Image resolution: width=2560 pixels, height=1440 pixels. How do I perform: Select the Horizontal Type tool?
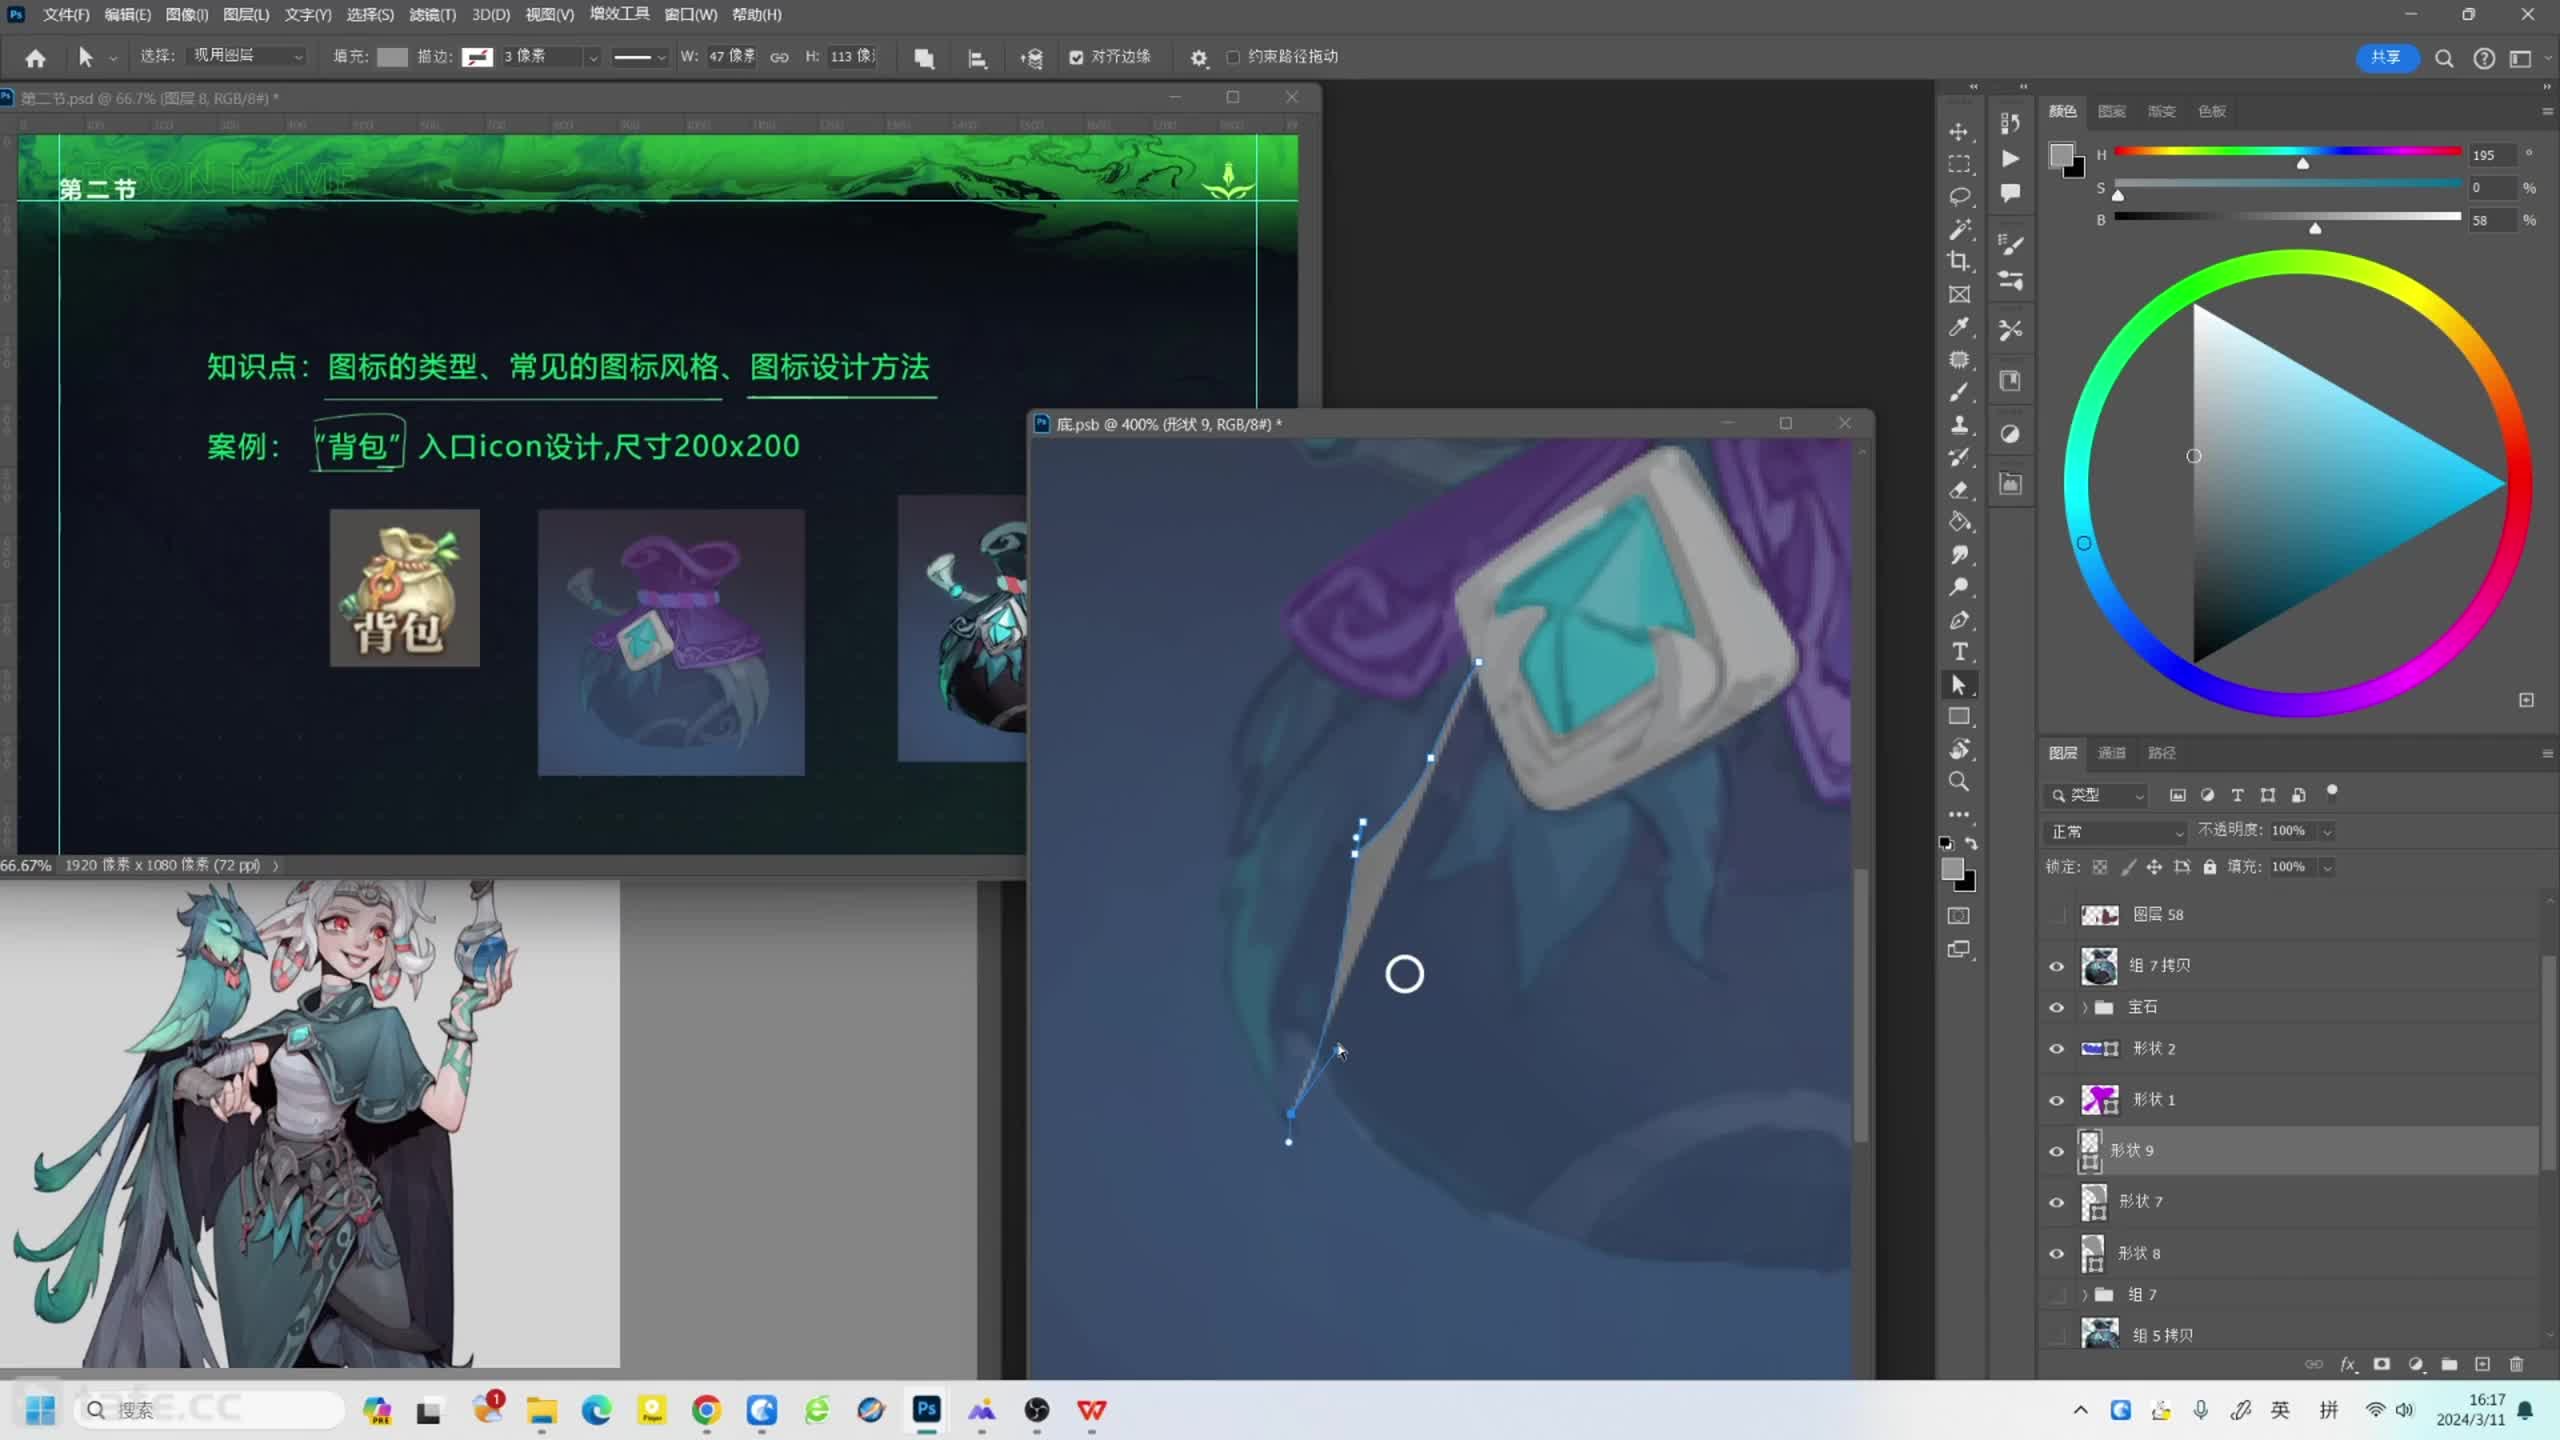coord(1959,652)
